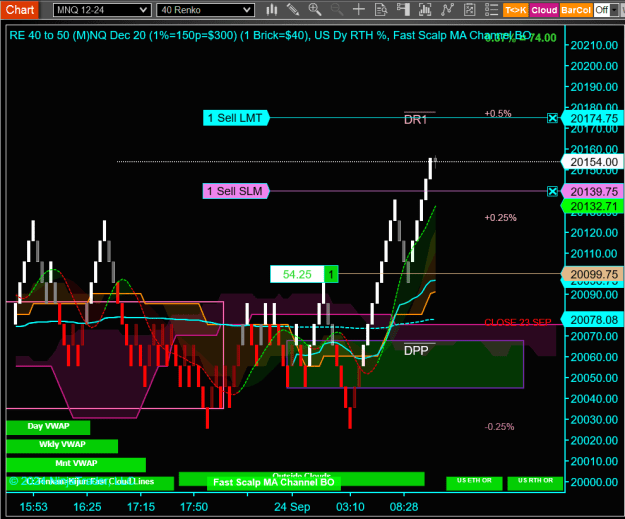Image resolution: width=625 pixels, height=519 pixels.
Task: Click the Fast Scalp MA Channel BO button
Action: [x=274, y=483]
